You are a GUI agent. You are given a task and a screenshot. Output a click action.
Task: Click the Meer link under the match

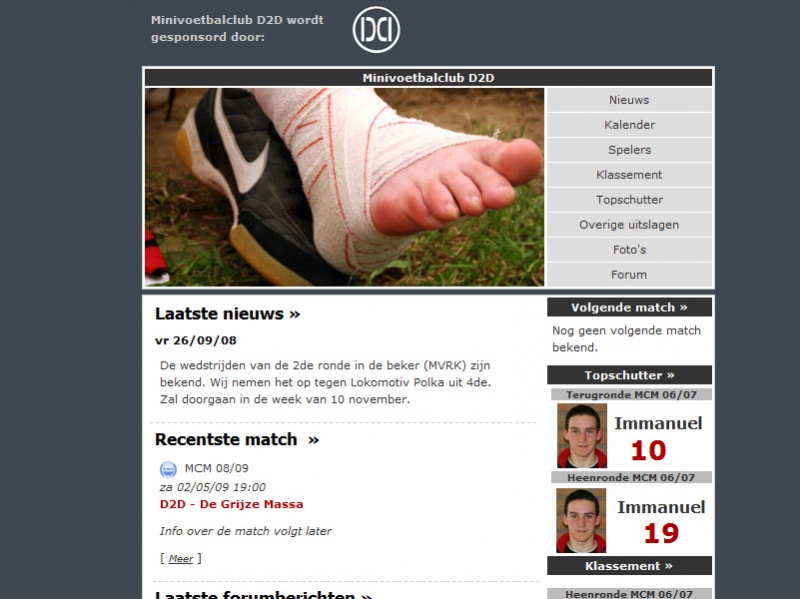(181, 559)
